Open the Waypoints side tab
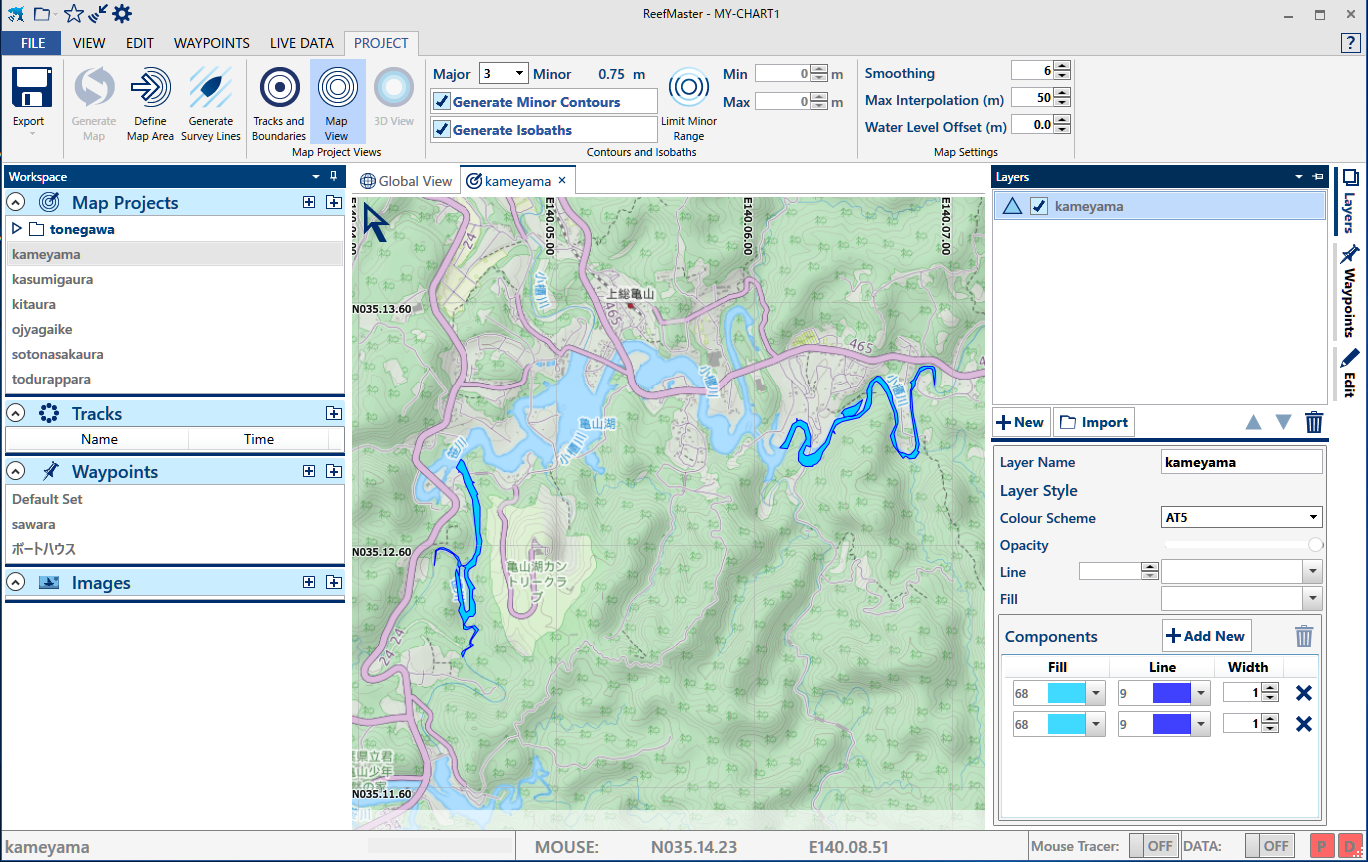Screen dimensions: 1368x862 point(1349,291)
